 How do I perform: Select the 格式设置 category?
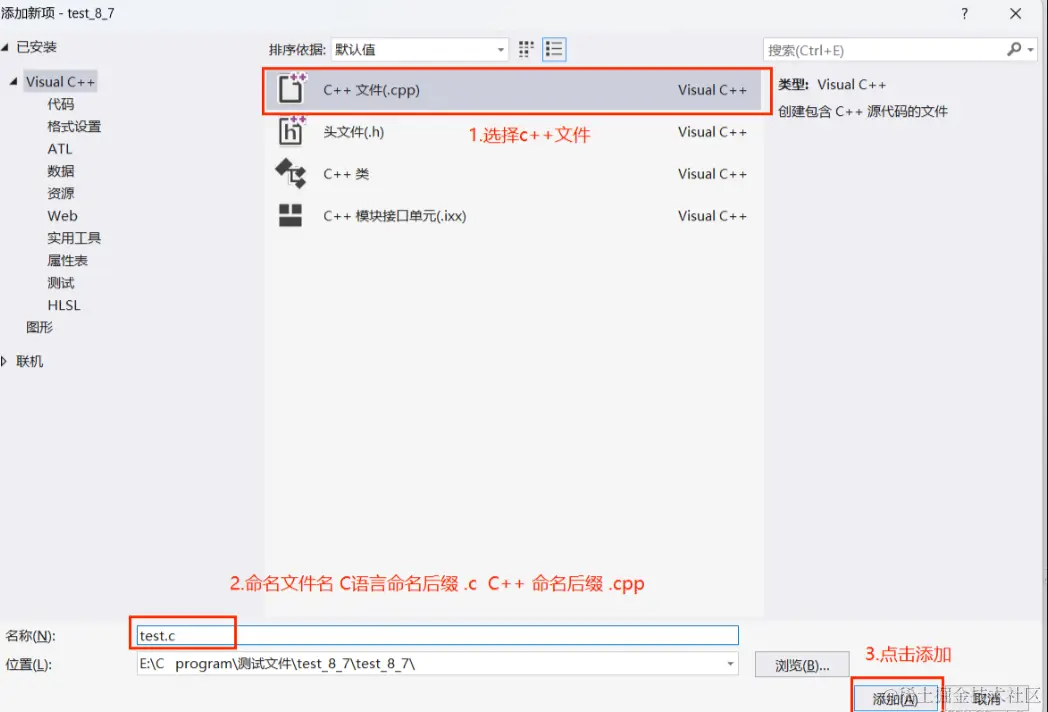click(x=74, y=126)
